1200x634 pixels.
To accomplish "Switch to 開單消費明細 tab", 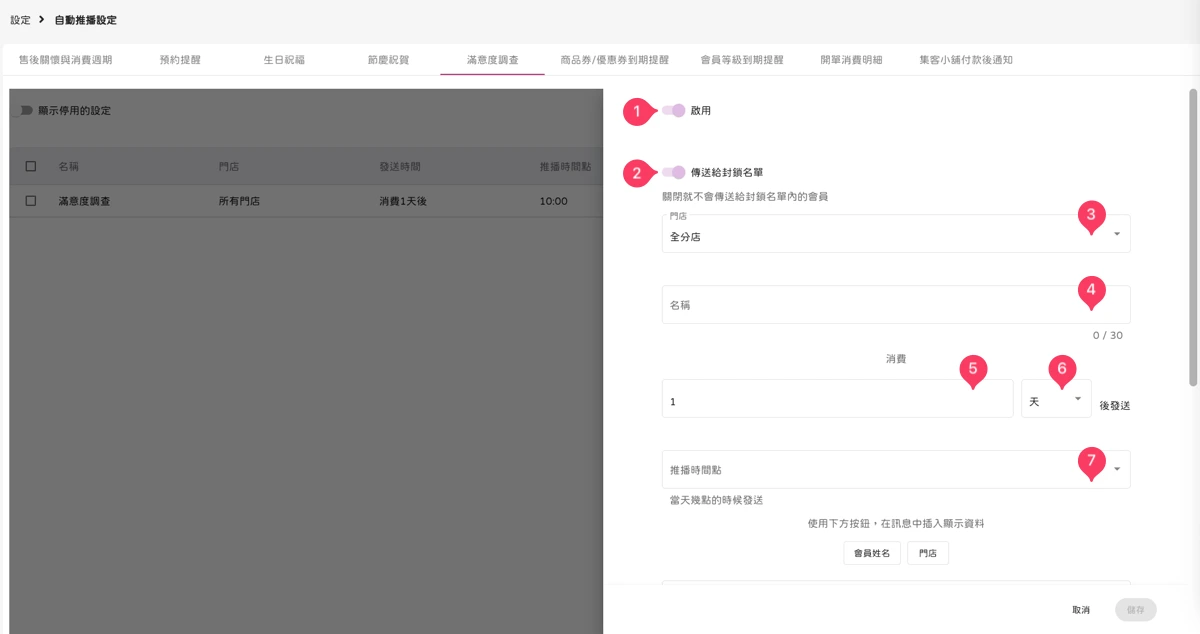I will 851,60.
